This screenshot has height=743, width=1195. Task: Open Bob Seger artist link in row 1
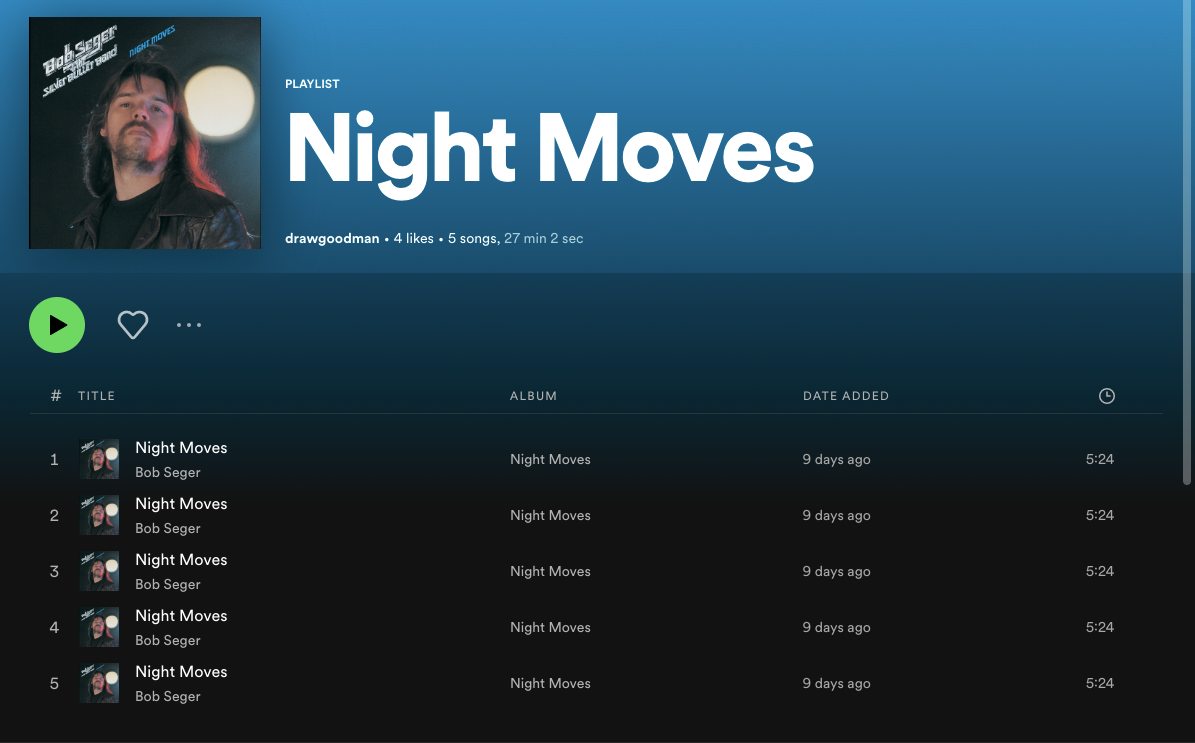(x=168, y=472)
